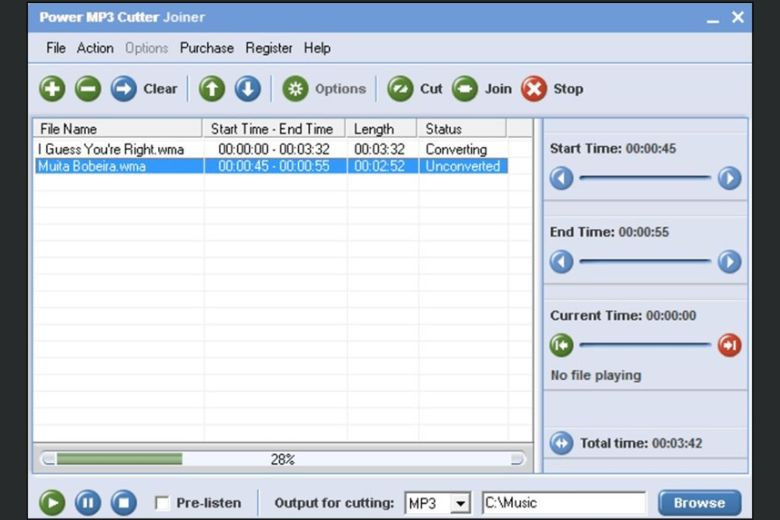Open the Action menu
The height and width of the screenshot is (520, 780).
[95, 48]
